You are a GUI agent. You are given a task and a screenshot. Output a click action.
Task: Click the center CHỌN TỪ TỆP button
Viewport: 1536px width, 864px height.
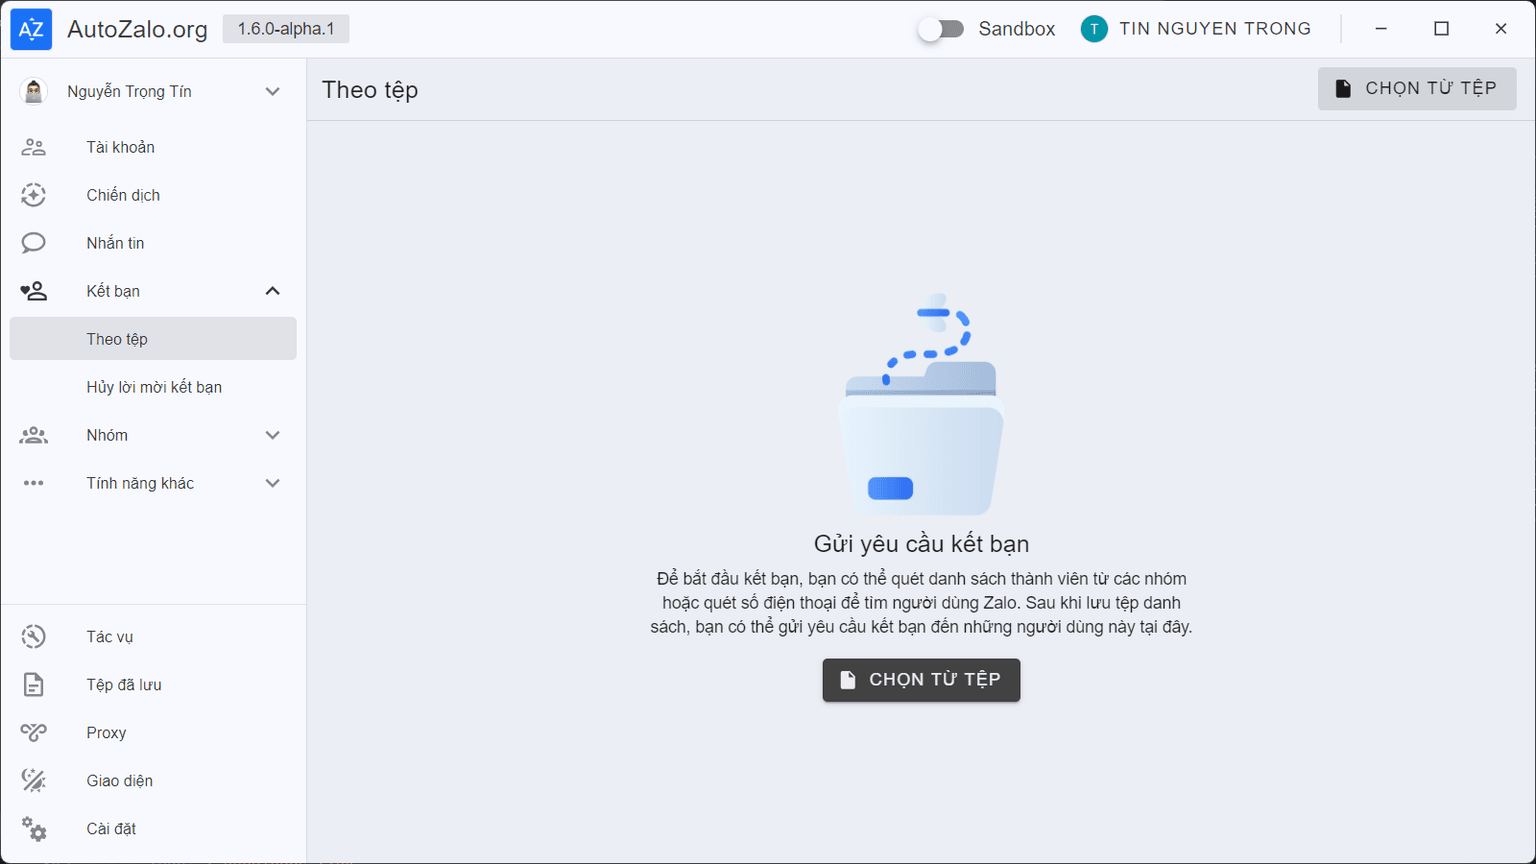[x=921, y=680]
